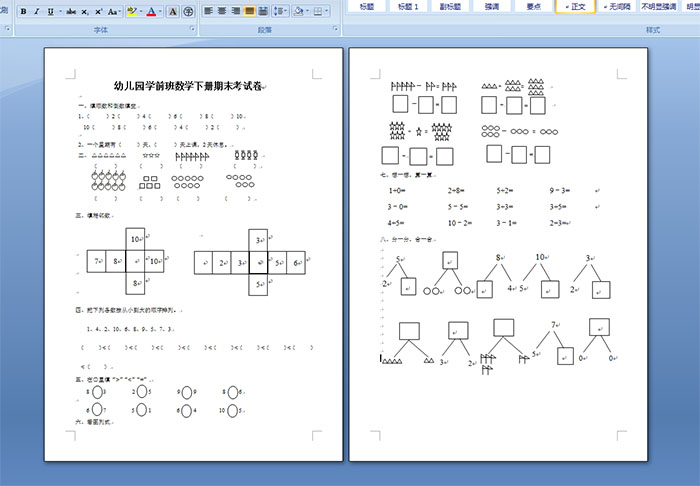Image resolution: width=700 pixels, height=486 pixels.
Task: Apply strikethrough formatting
Action: click(71, 12)
